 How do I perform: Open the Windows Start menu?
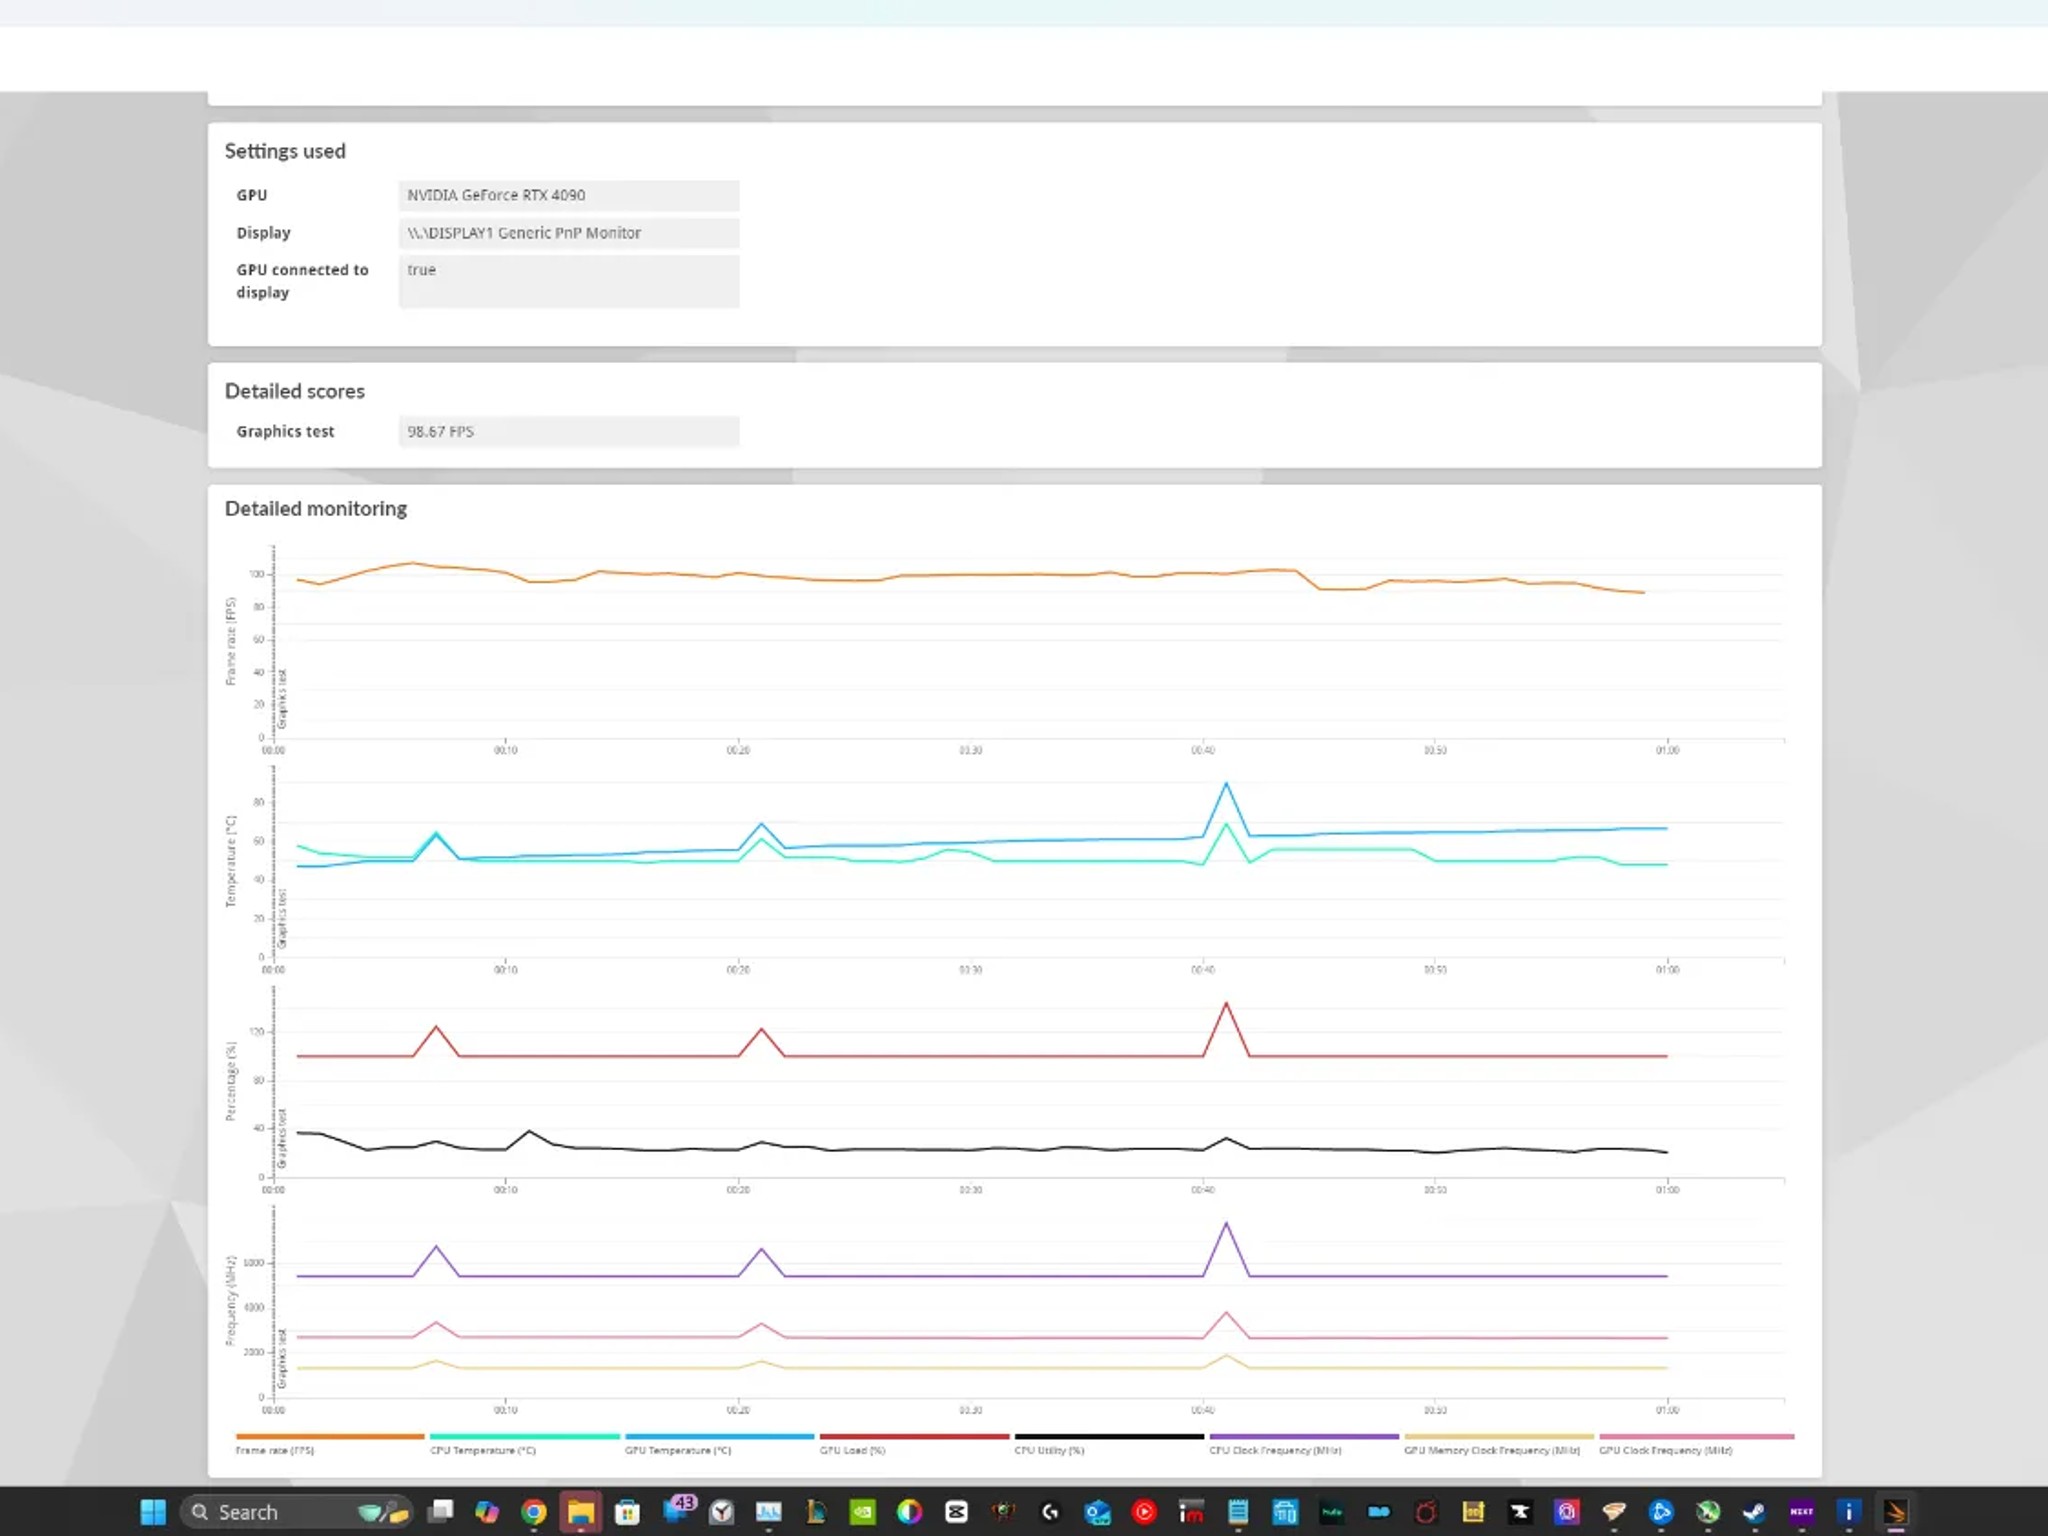(153, 1511)
